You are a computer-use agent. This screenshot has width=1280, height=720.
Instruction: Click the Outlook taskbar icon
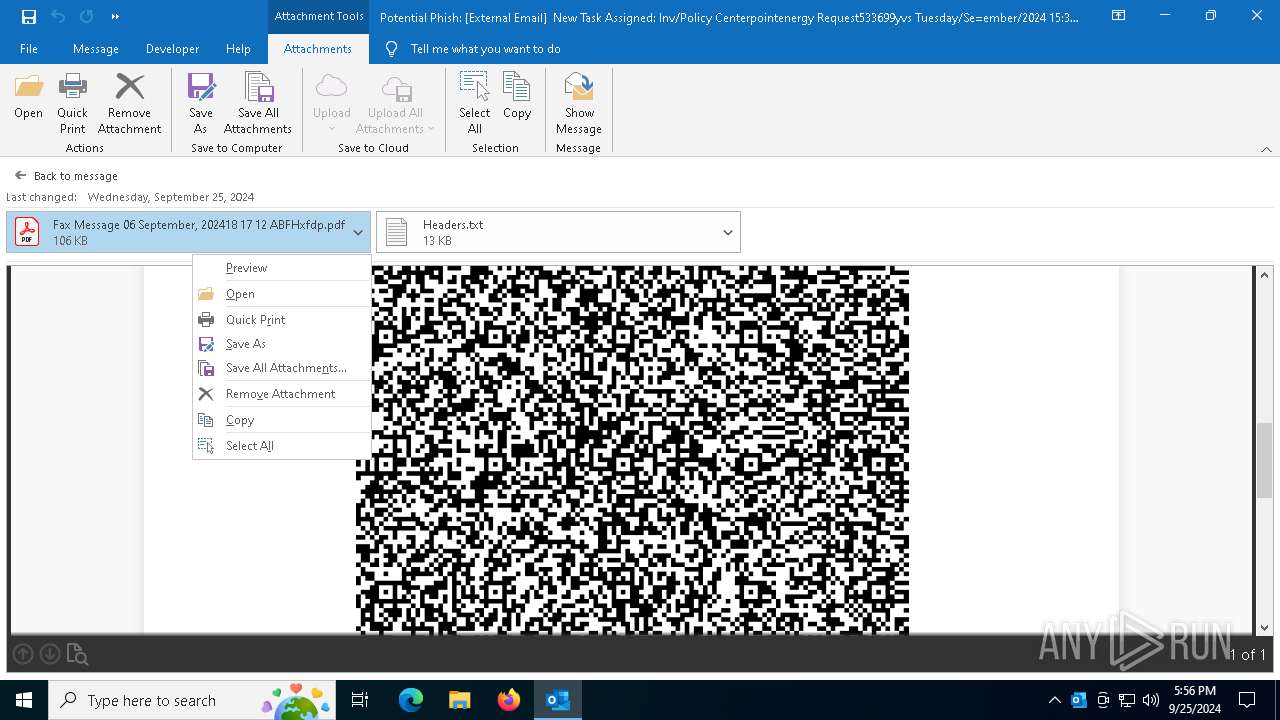point(558,700)
